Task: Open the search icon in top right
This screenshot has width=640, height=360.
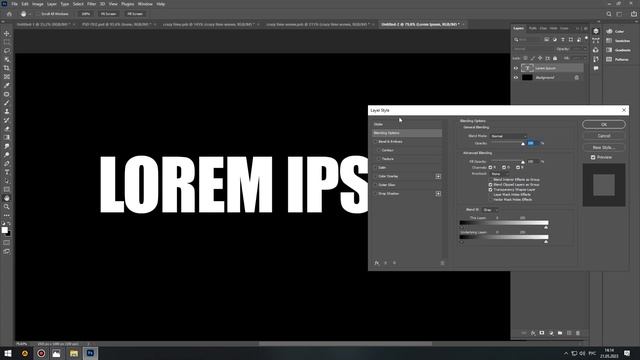Action: (x=609, y=14)
